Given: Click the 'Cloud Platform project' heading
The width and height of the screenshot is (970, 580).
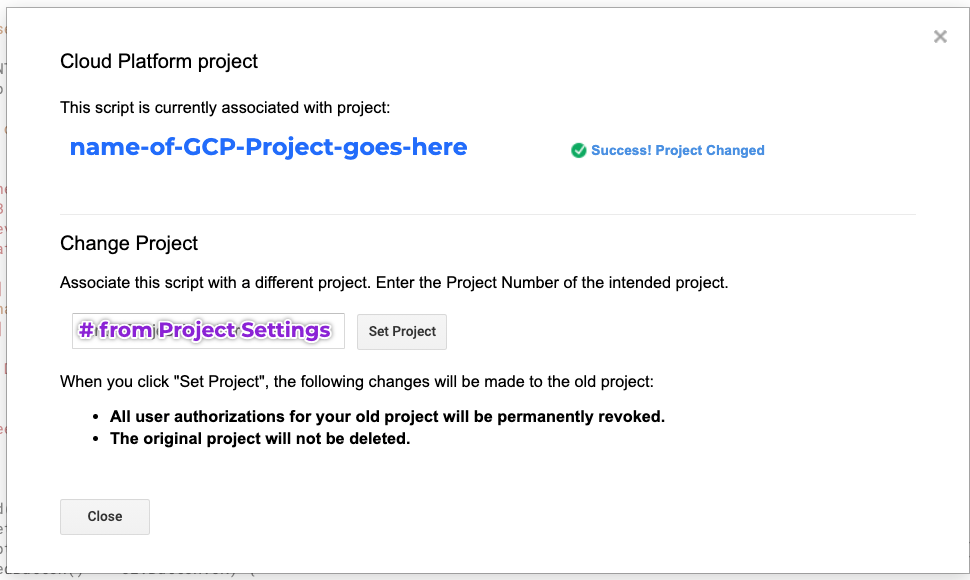Looking at the screenshot, I should pyautogui.click(x=159, y=61).
